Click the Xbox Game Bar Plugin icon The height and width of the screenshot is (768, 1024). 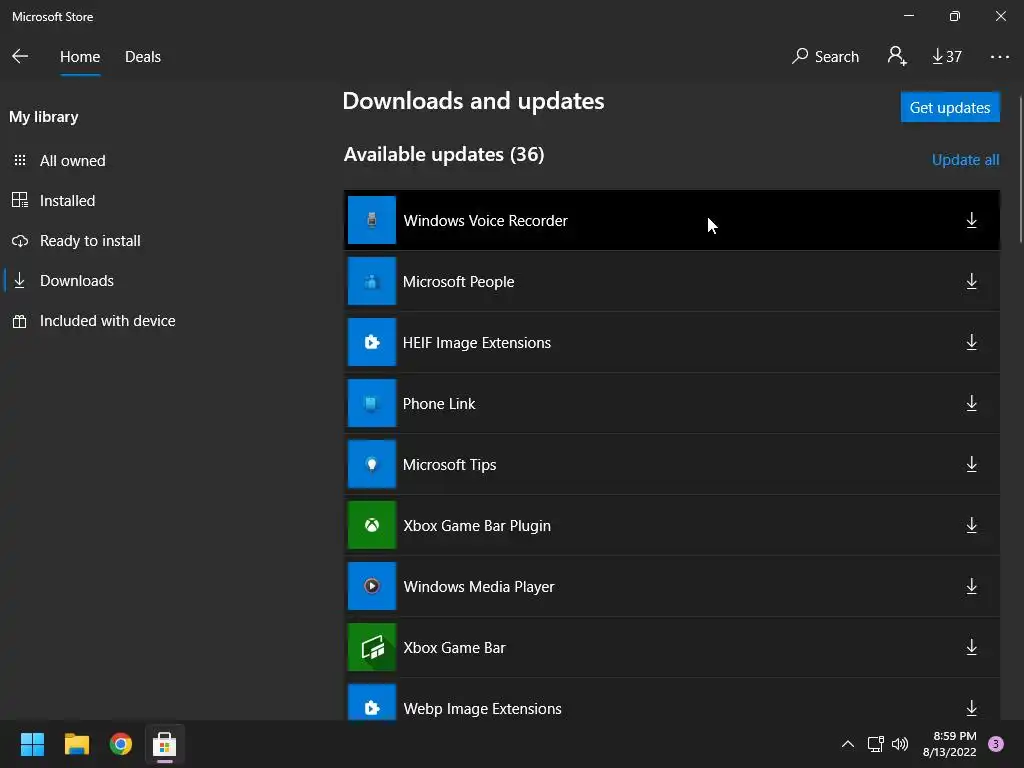pyautogui.click(x=372, y=525)
